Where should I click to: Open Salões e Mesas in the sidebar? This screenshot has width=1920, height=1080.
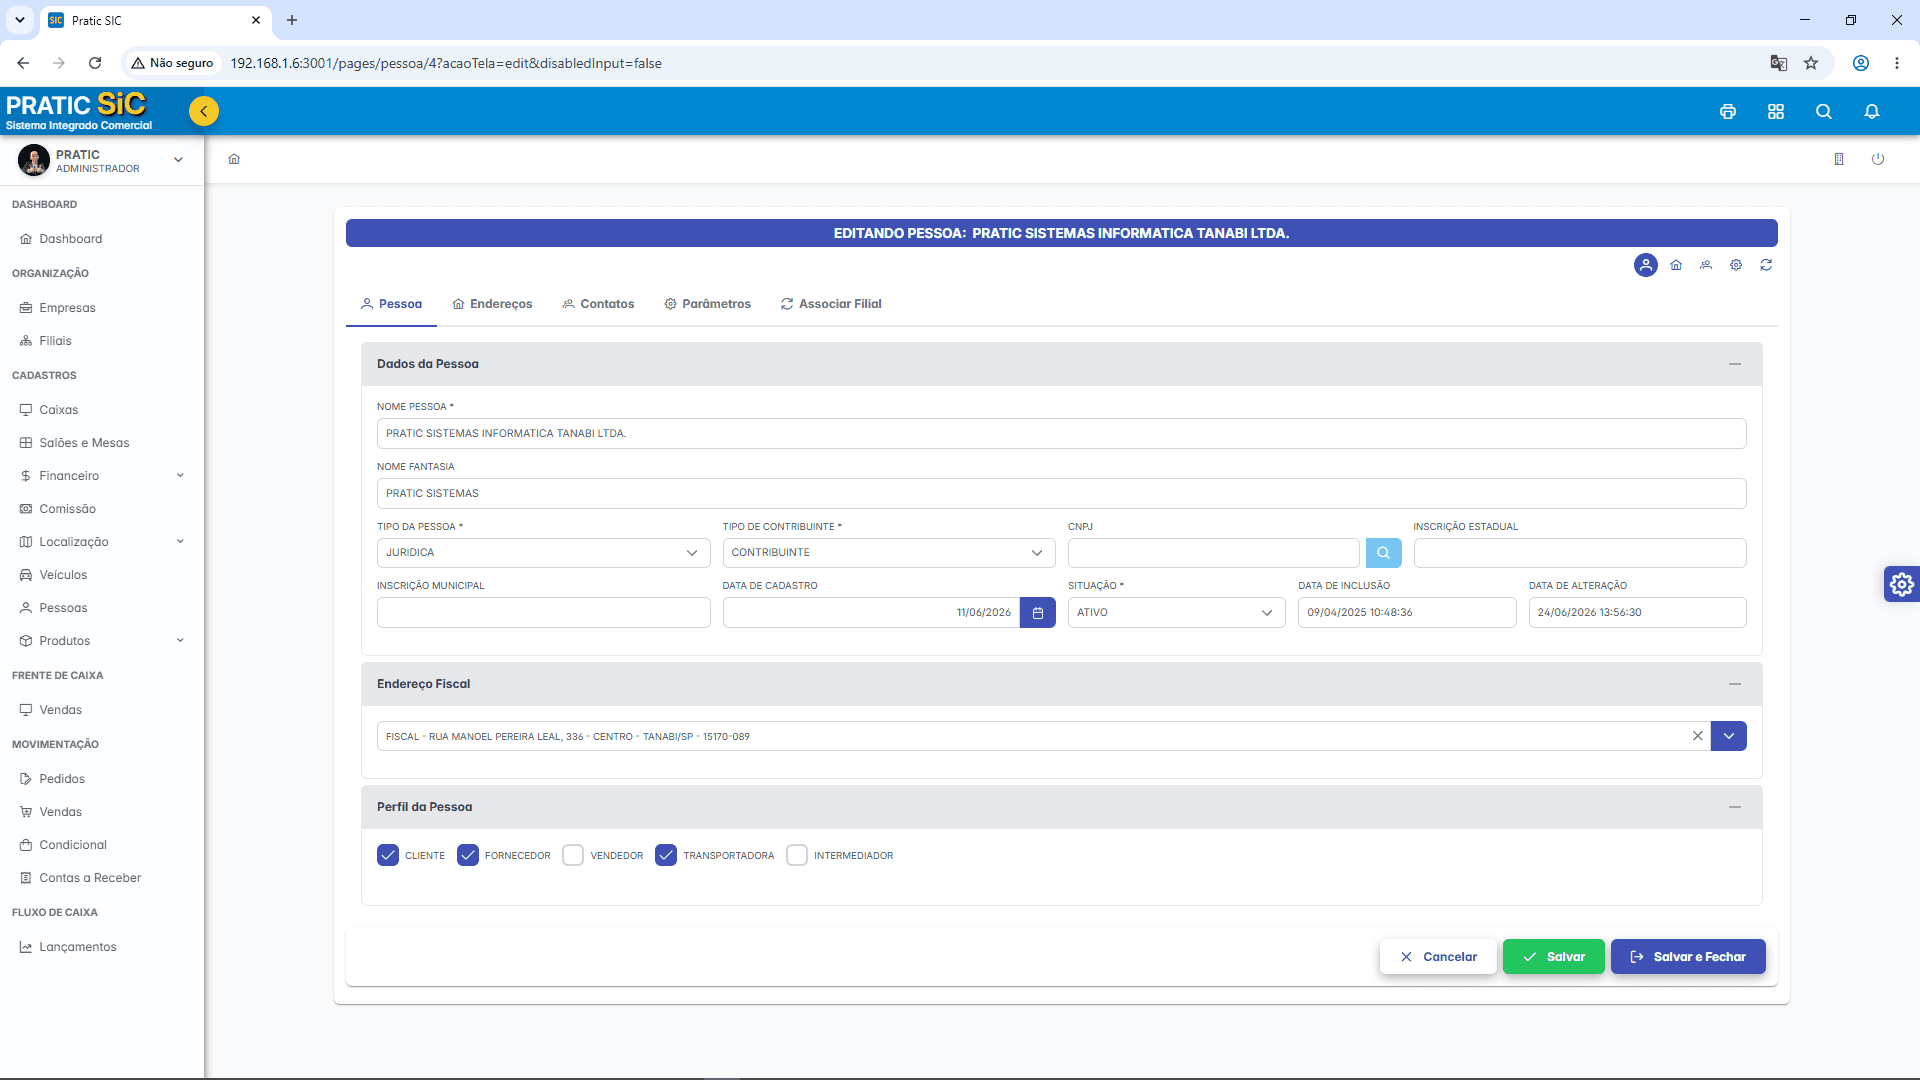[x=102, y=443]
